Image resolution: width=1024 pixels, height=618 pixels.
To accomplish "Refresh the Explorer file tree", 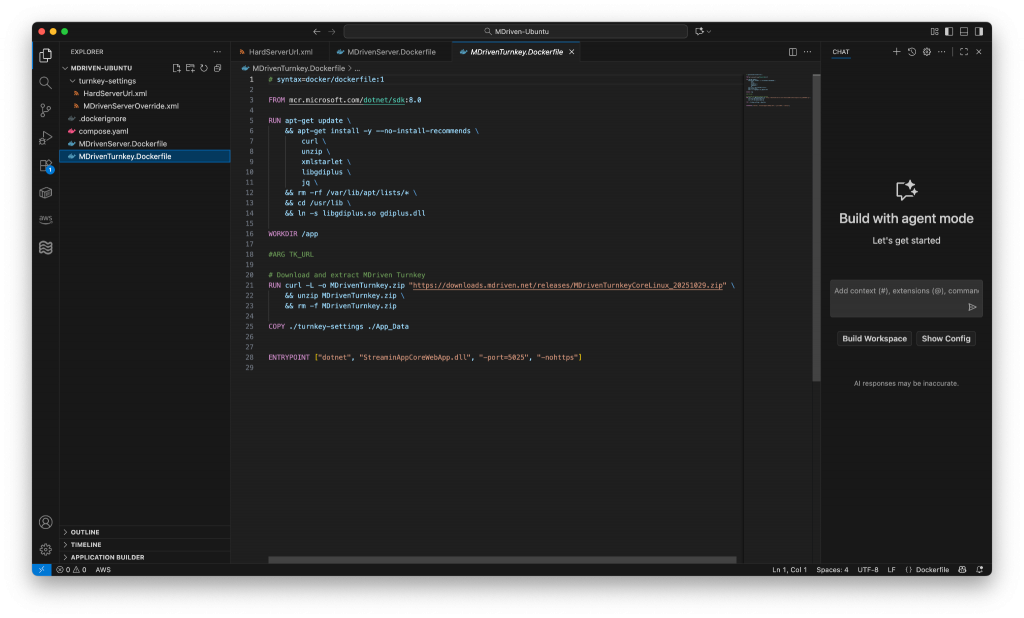I will (204, 68).
